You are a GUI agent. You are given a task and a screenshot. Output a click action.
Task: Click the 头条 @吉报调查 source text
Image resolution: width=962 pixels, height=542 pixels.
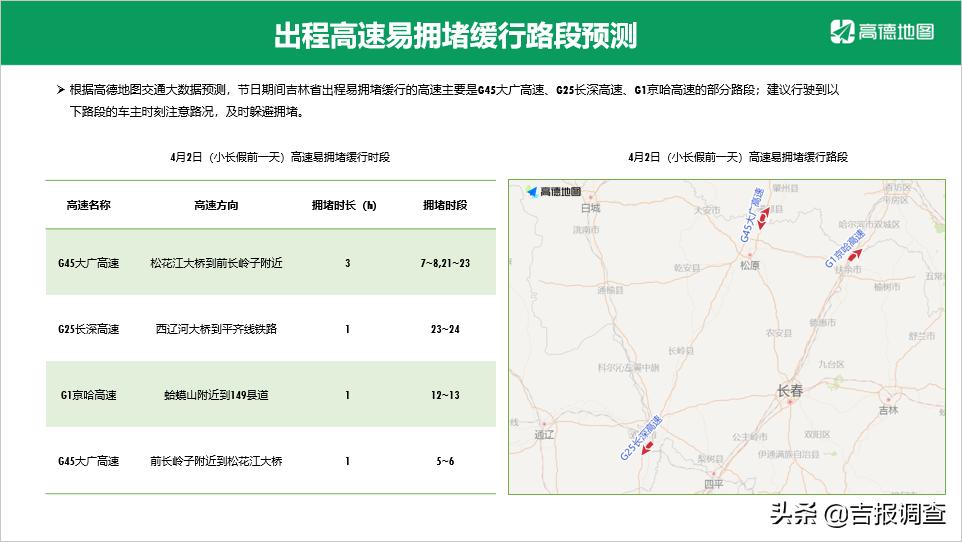(858, 514)
